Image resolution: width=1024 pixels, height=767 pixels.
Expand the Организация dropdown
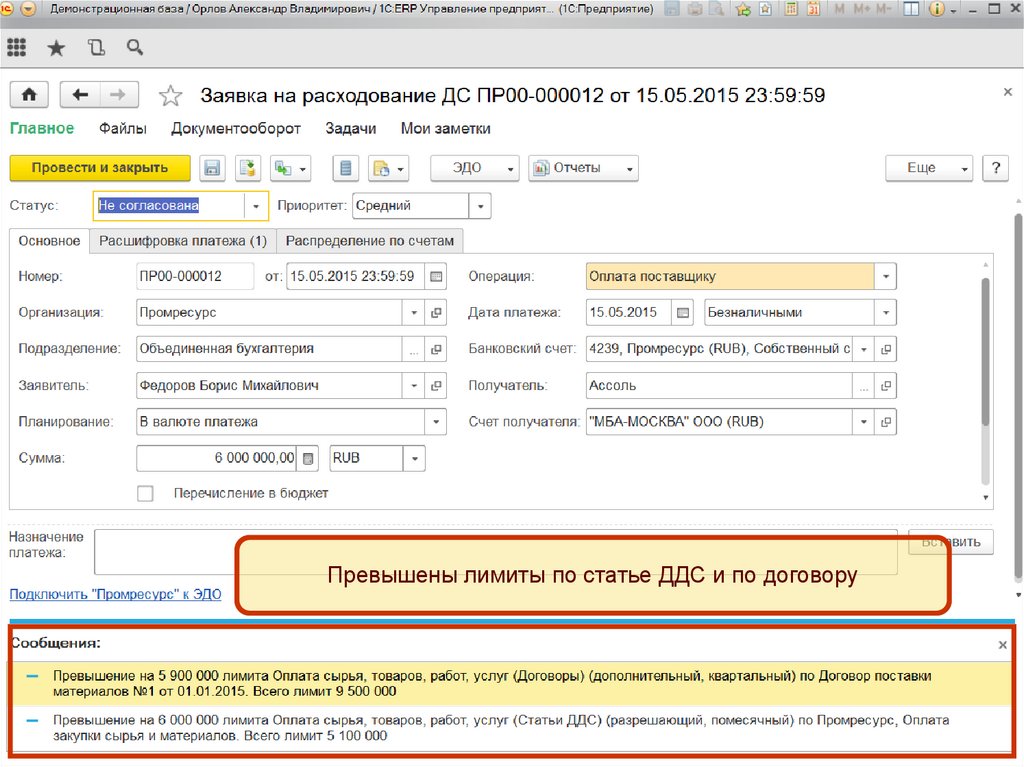(x=413, y=313)
